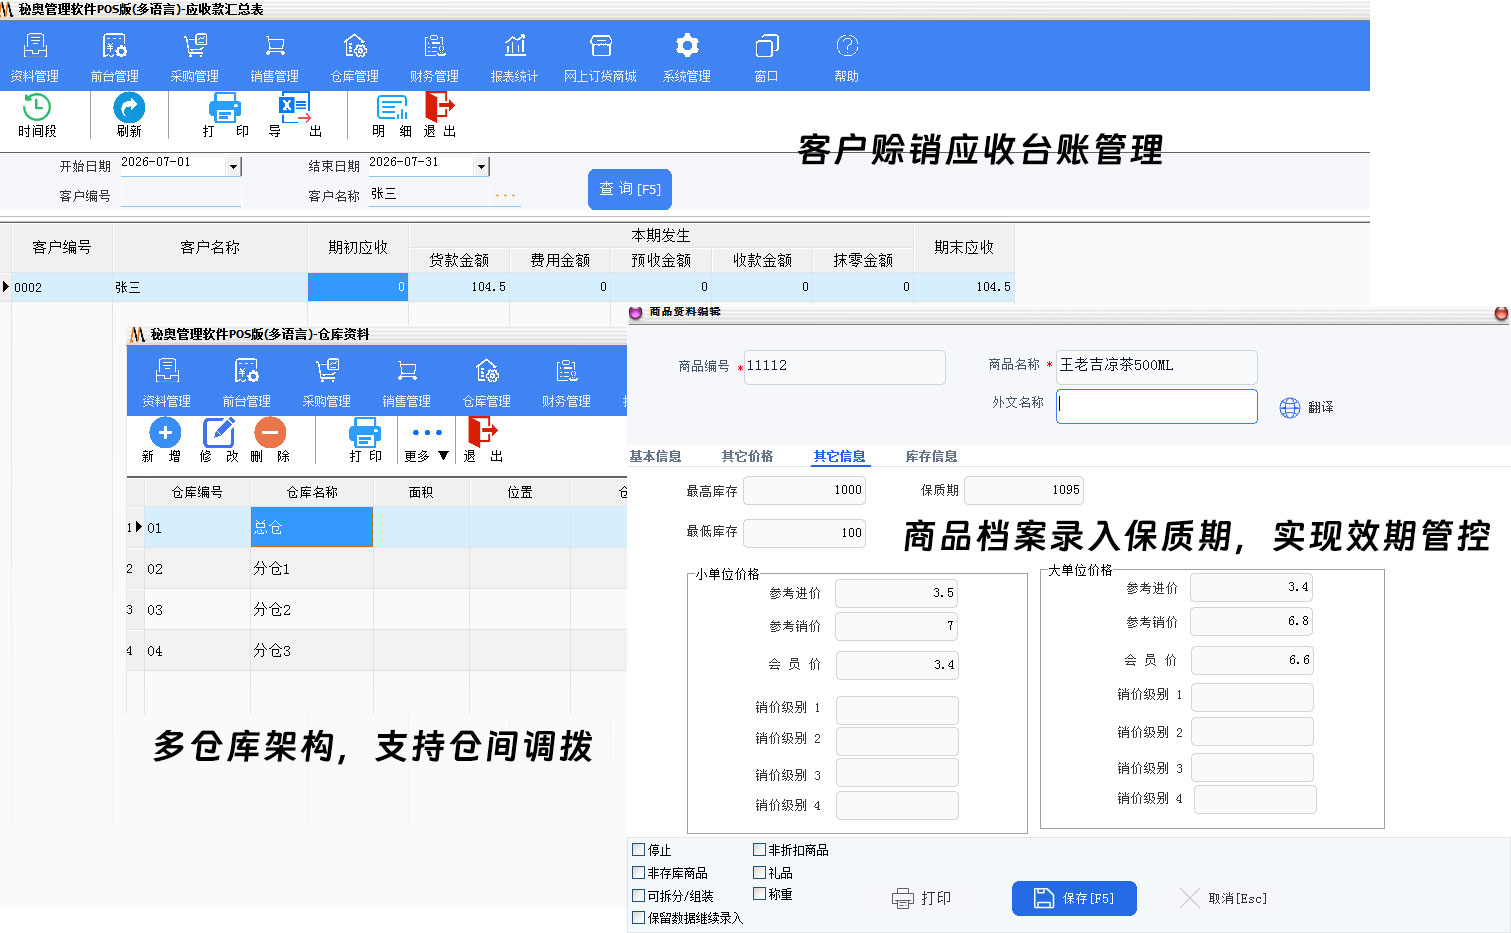This screenshot has height=933, width=1511.
Task: Switch to the 基本信息 tab
Action: pyautogui.click(x=655, y=456)
